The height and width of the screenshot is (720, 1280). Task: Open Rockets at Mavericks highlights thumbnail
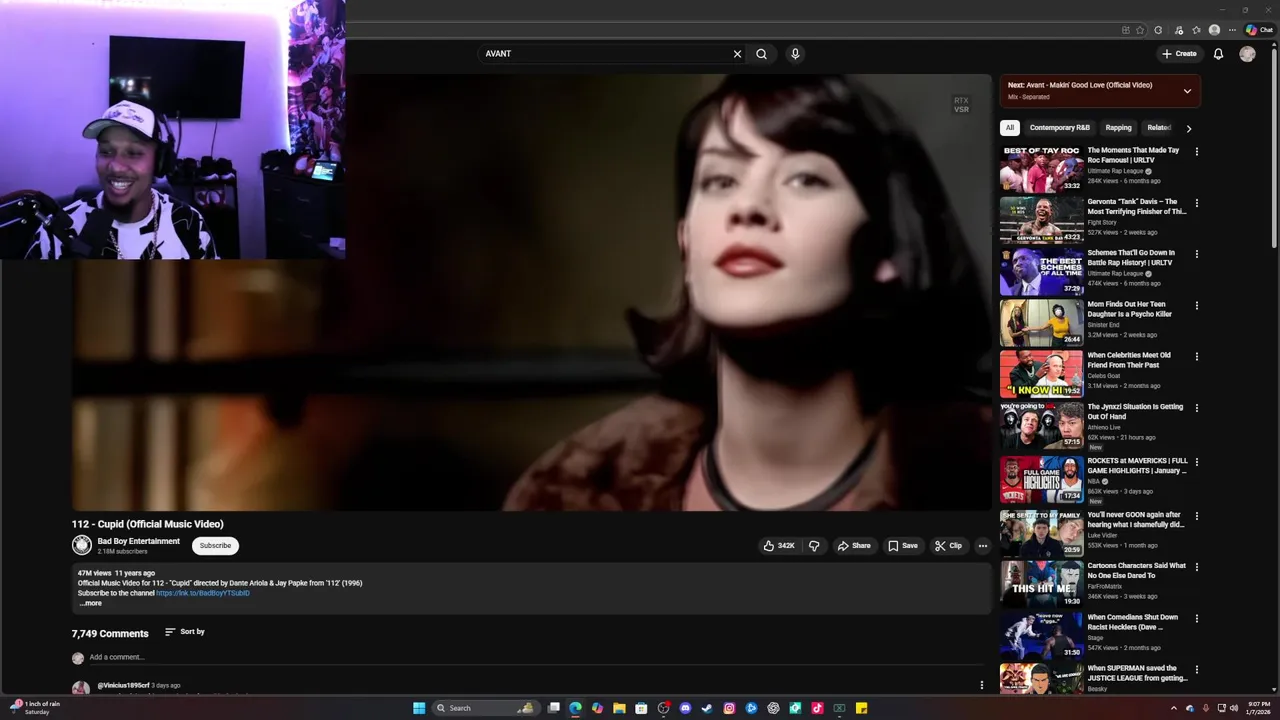pyautogui.click(x=1041, y=480)
